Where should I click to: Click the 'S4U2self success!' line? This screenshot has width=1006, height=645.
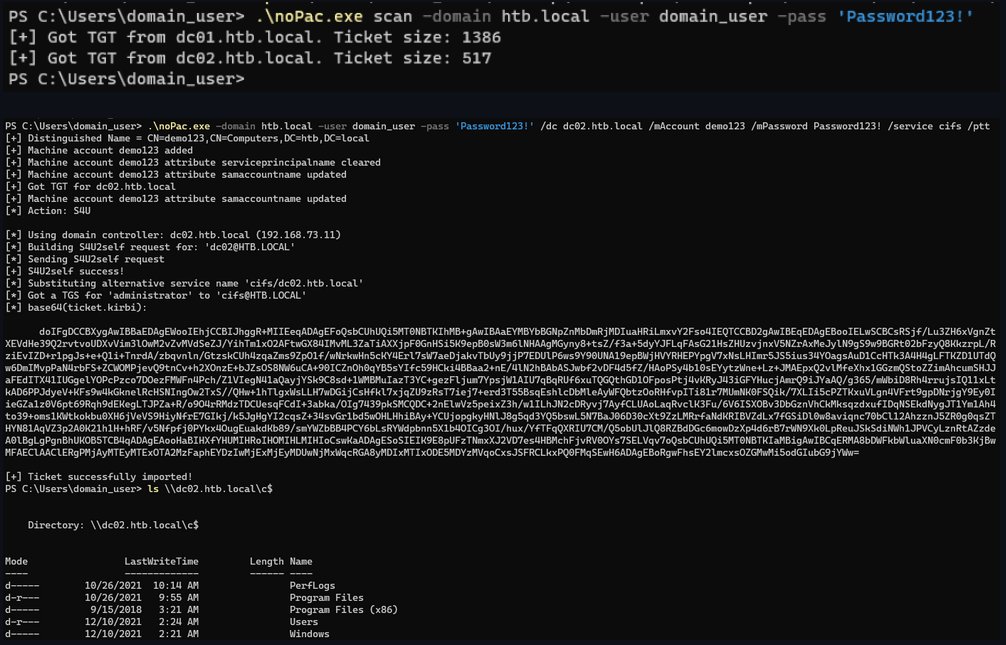65,272
